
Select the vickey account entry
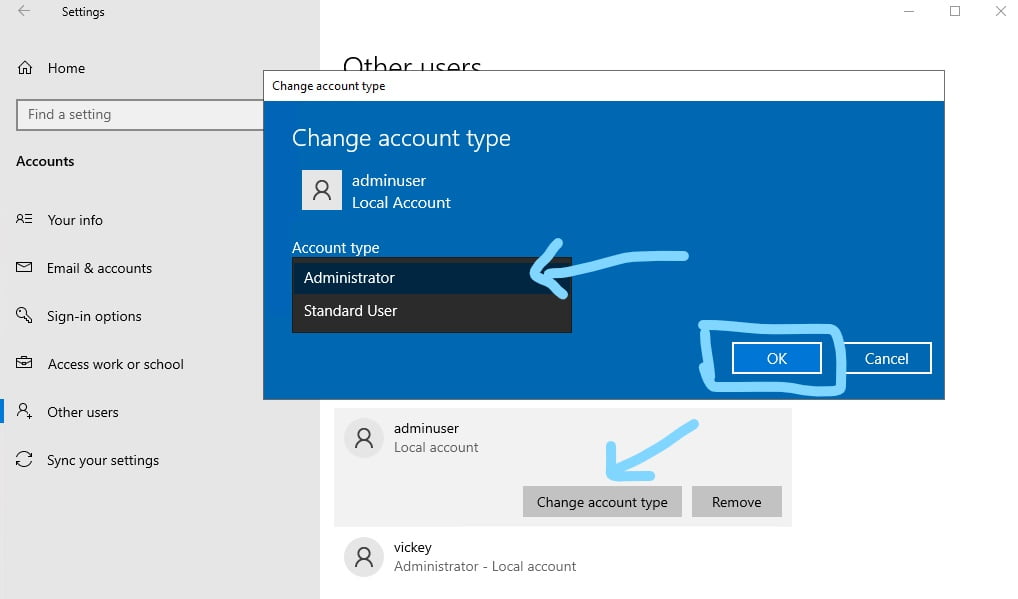click(562, 557)
